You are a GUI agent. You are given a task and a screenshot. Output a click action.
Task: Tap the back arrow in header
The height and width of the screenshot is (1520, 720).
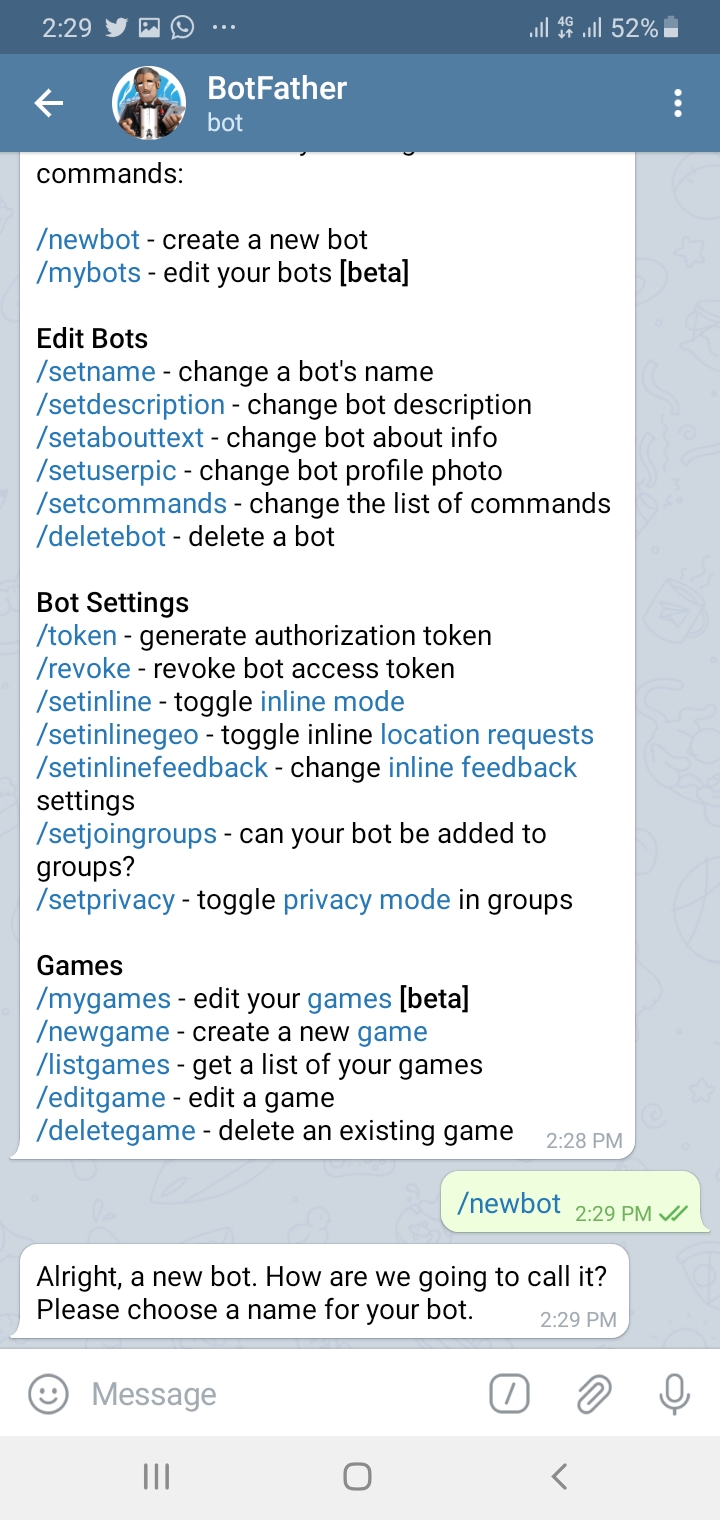pyautogui.click(x=48, y=103)
